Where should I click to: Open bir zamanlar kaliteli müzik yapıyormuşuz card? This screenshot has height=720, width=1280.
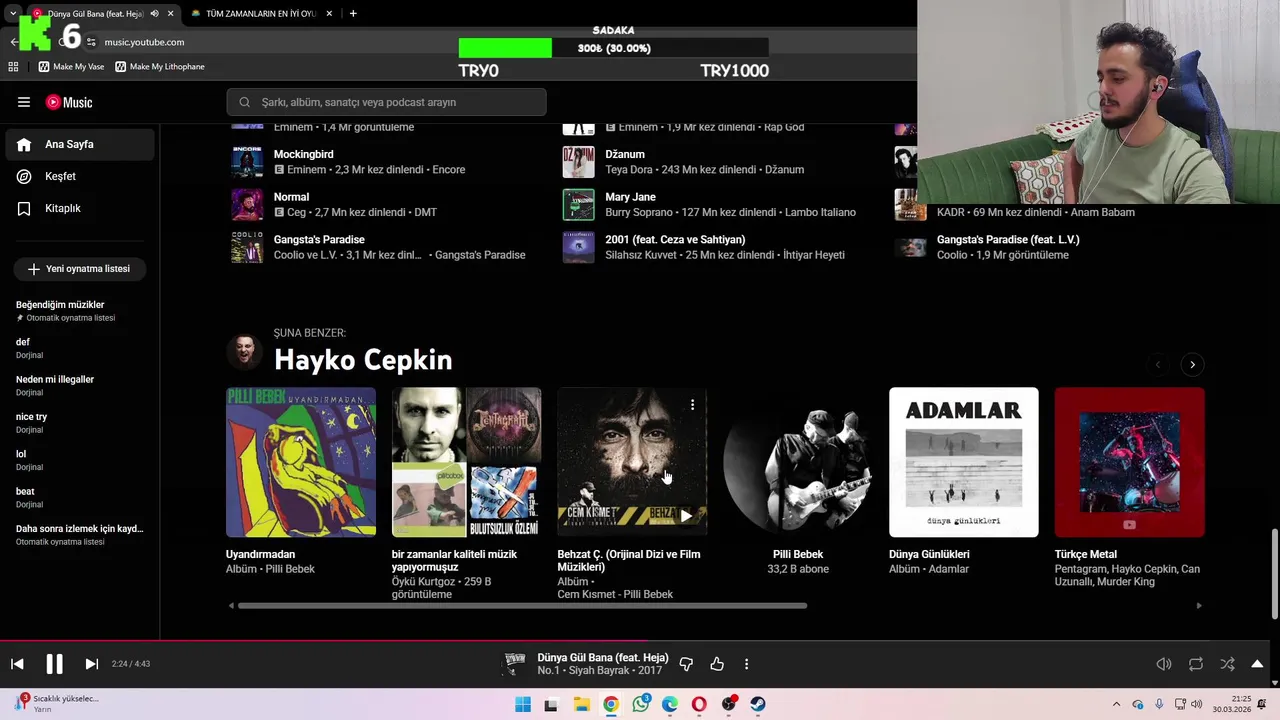[466, 462]
